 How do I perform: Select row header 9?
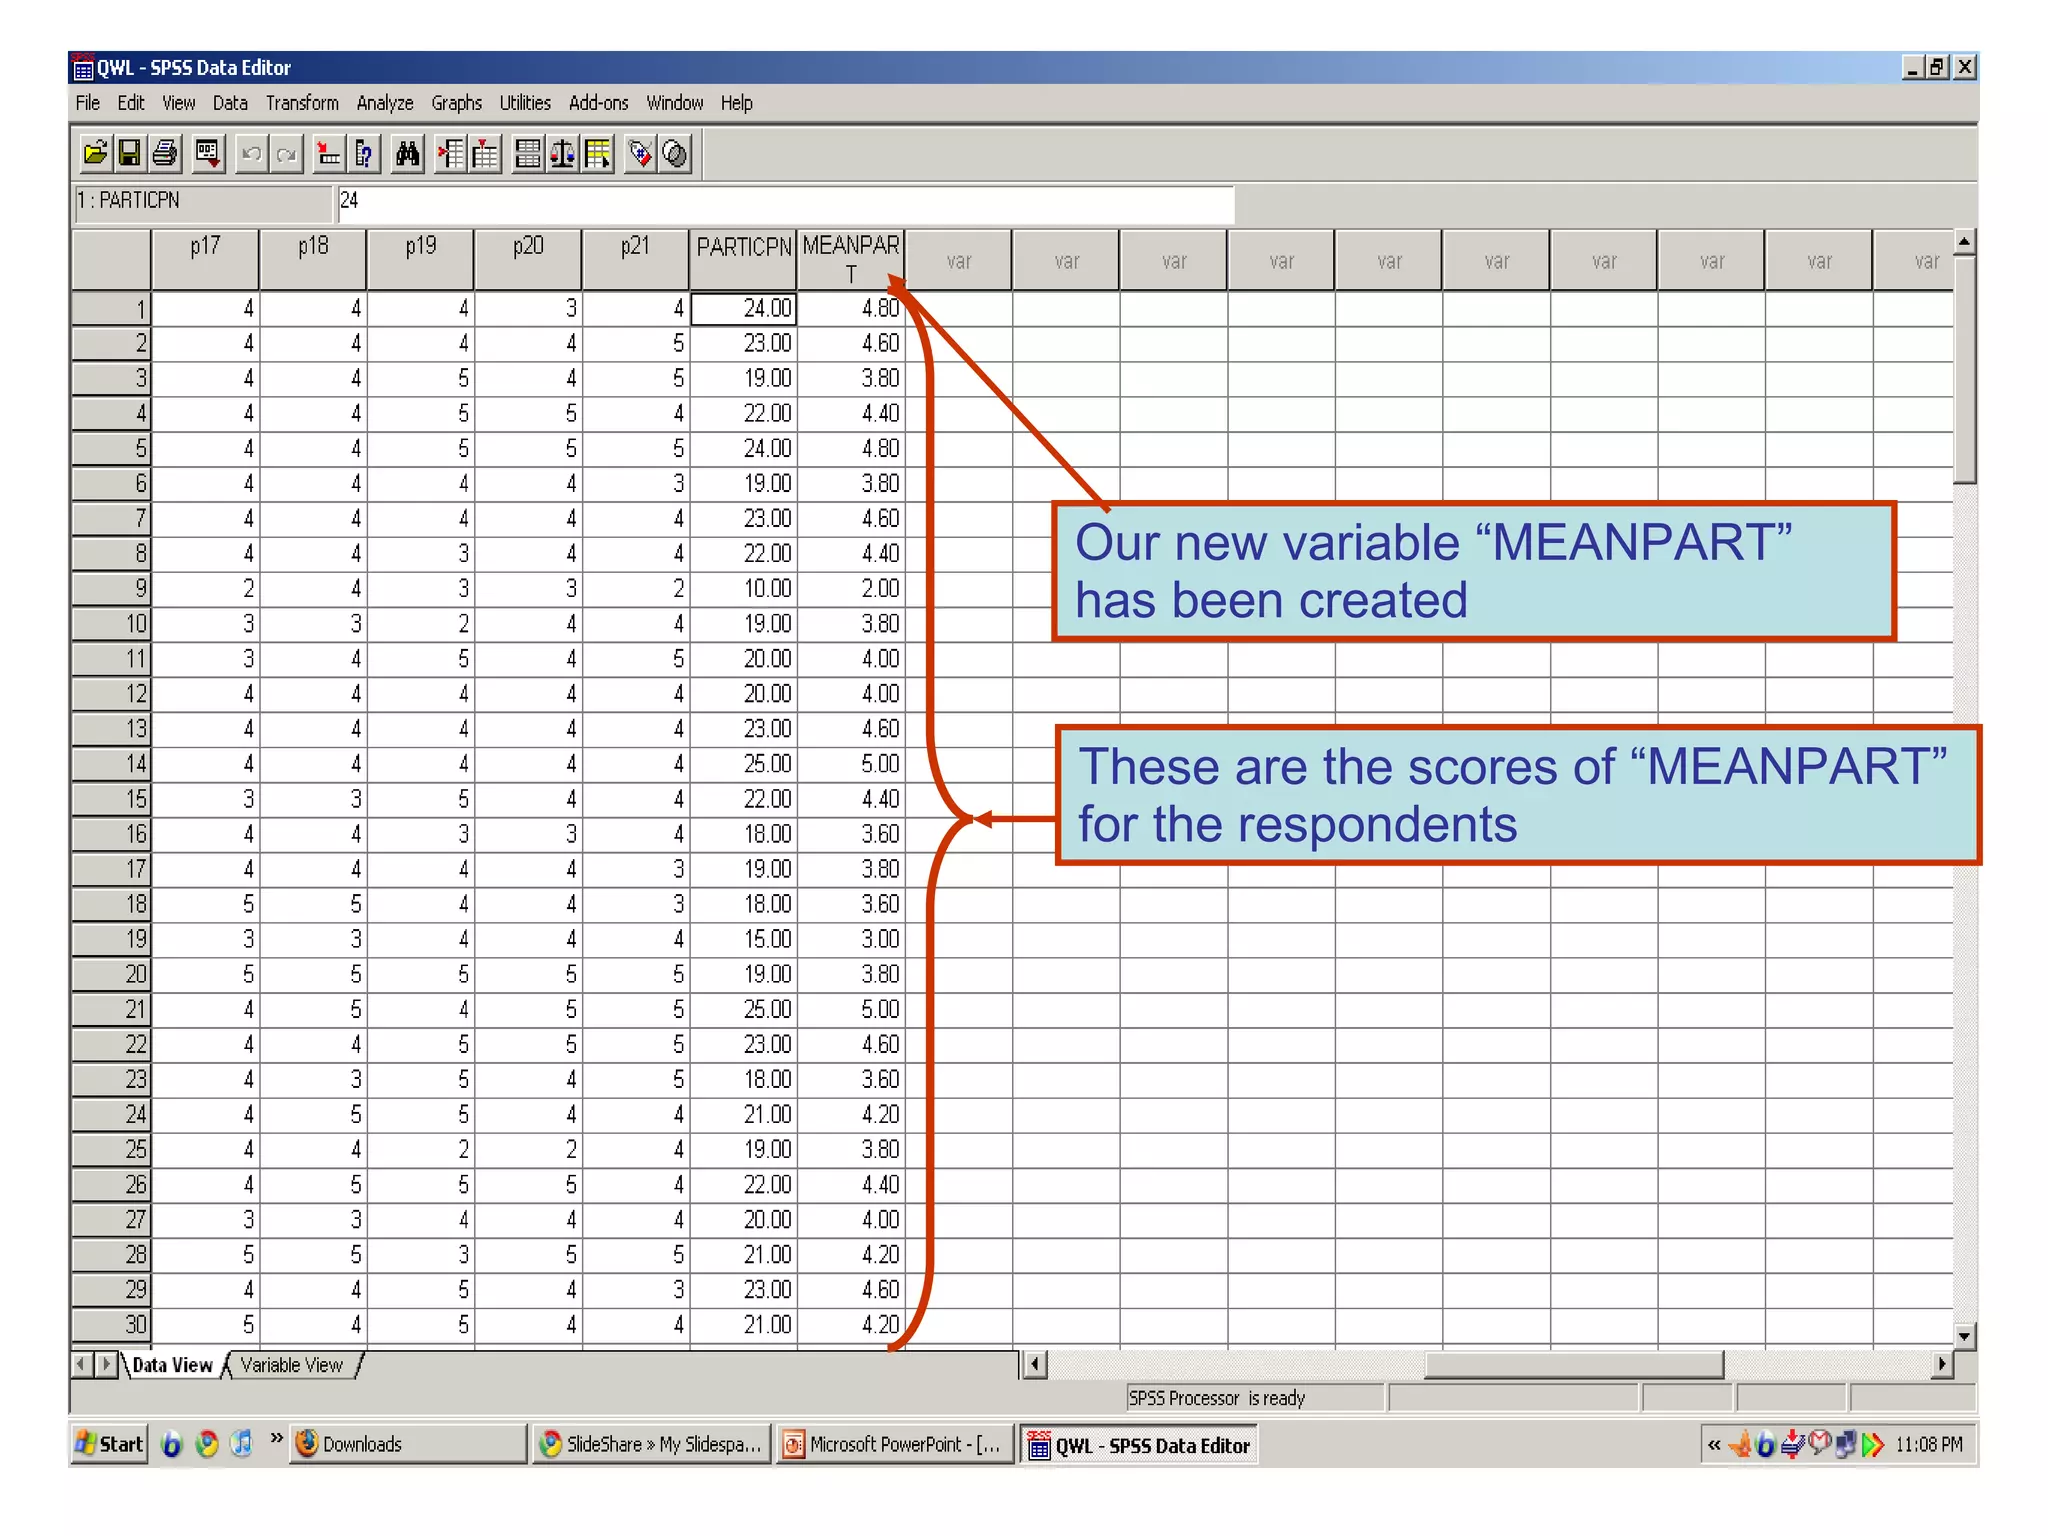tap(111, 589)
